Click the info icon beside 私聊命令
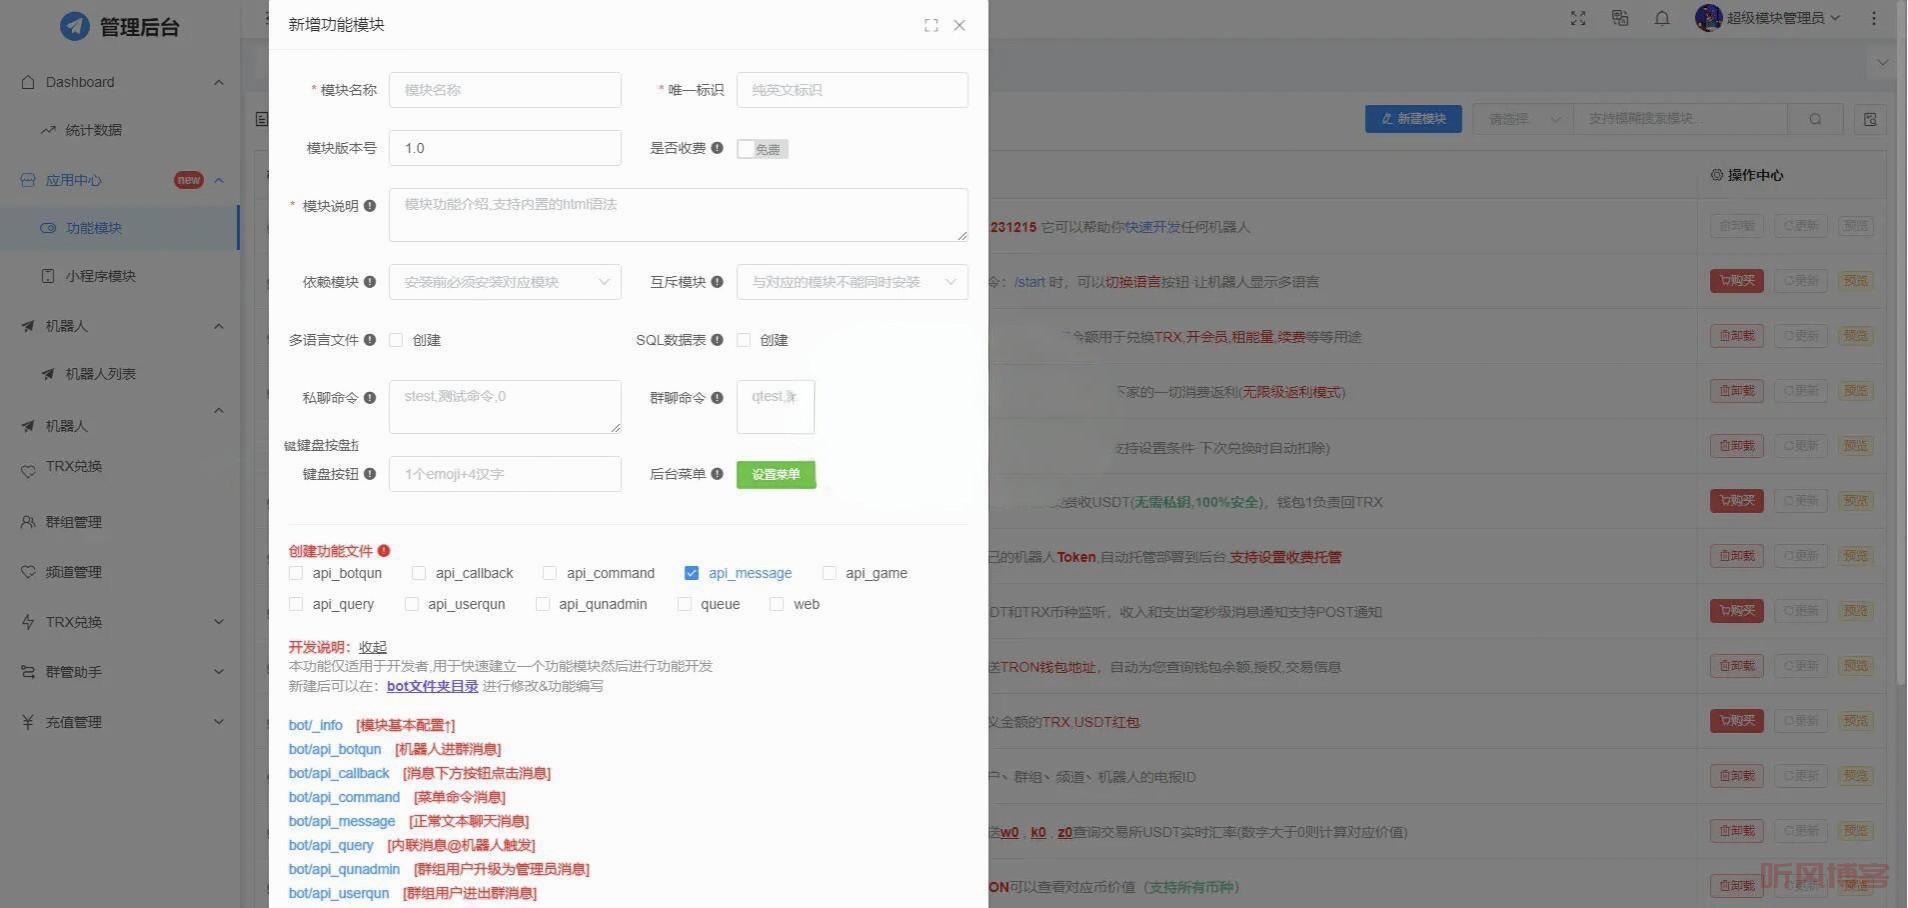The width and height of the screenshot is (1908, 908). coord(370,398)
